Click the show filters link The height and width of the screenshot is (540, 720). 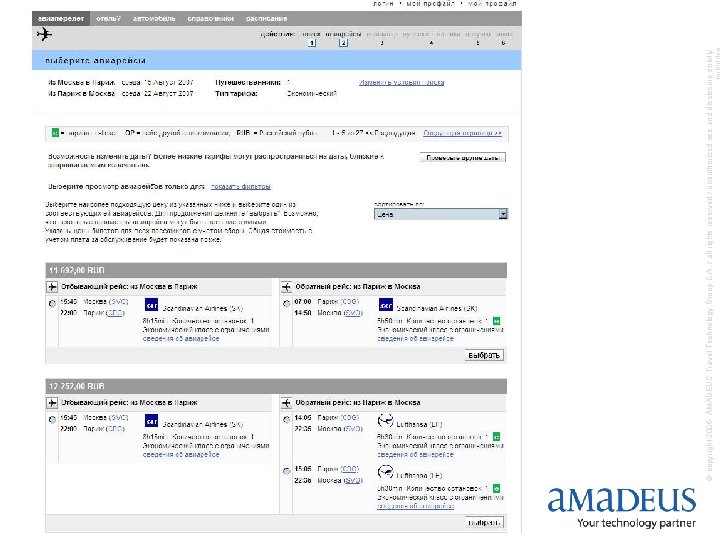pos(241,186)
